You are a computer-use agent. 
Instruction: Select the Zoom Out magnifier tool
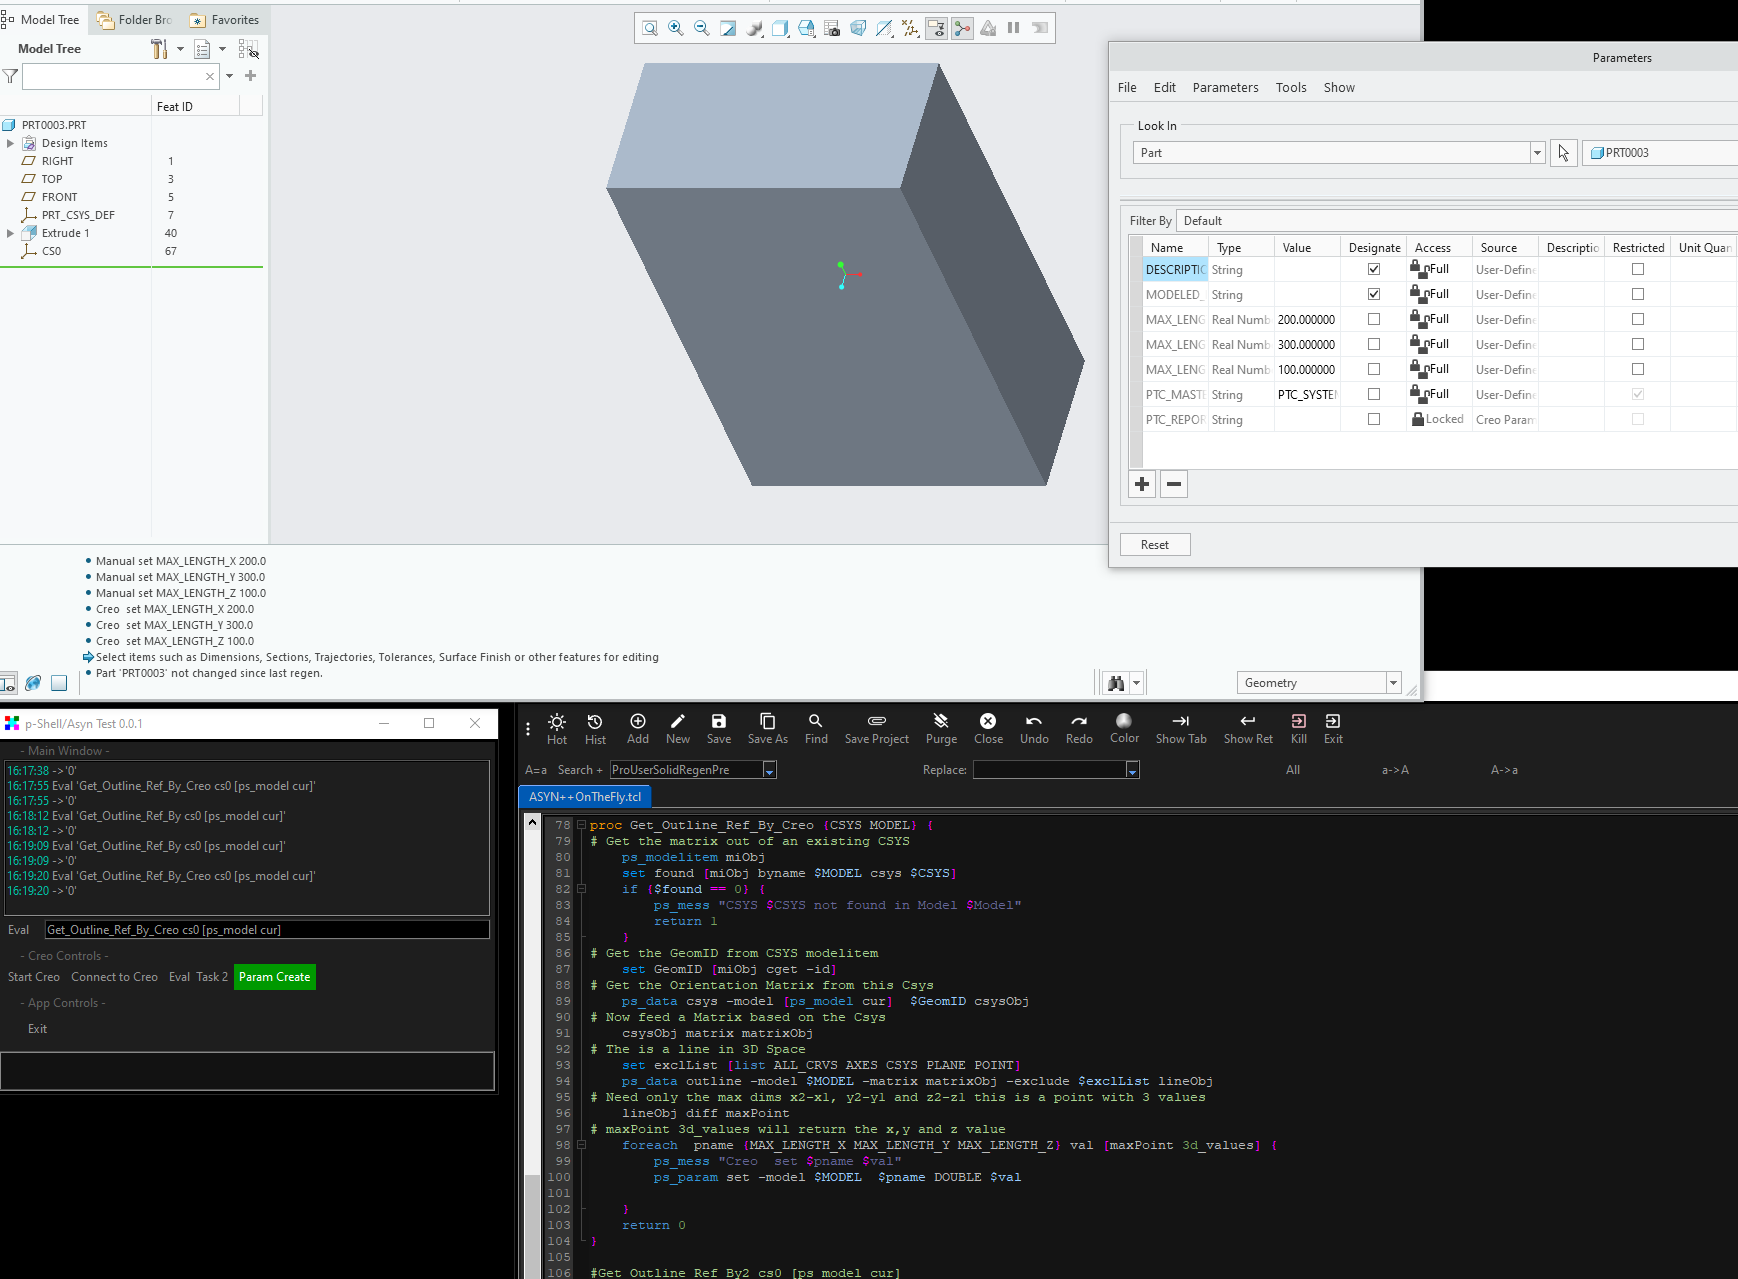[x=701, y=27]
